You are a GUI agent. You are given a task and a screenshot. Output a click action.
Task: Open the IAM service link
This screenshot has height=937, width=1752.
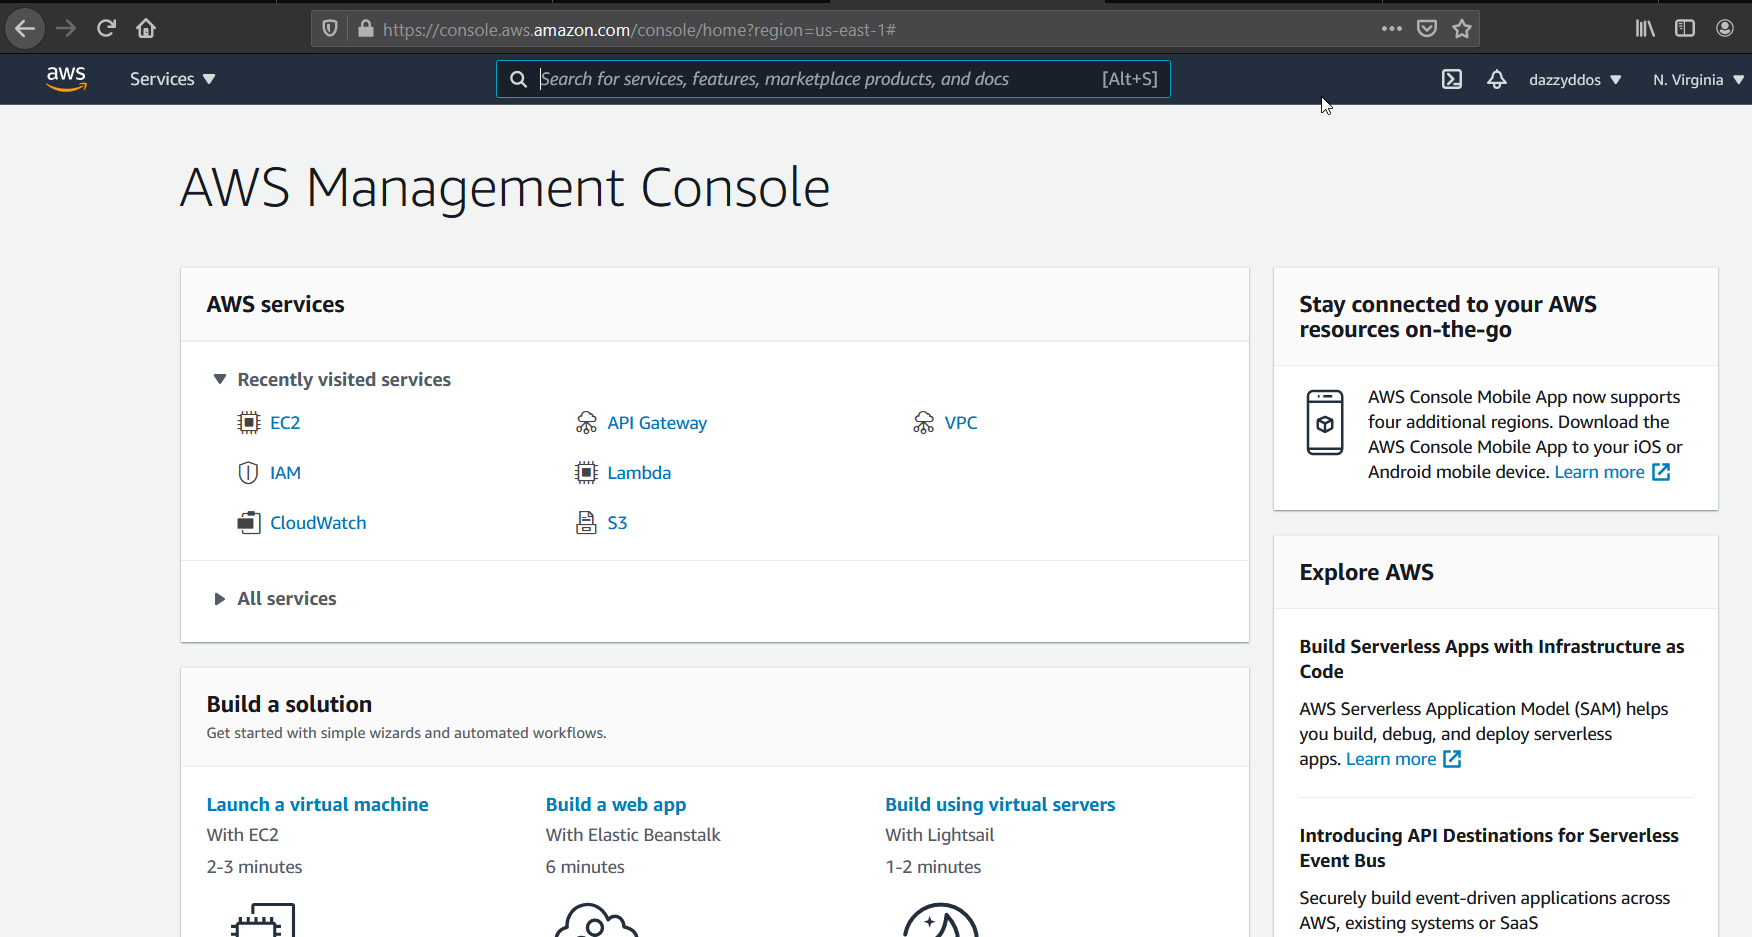(x=285, y=473)
